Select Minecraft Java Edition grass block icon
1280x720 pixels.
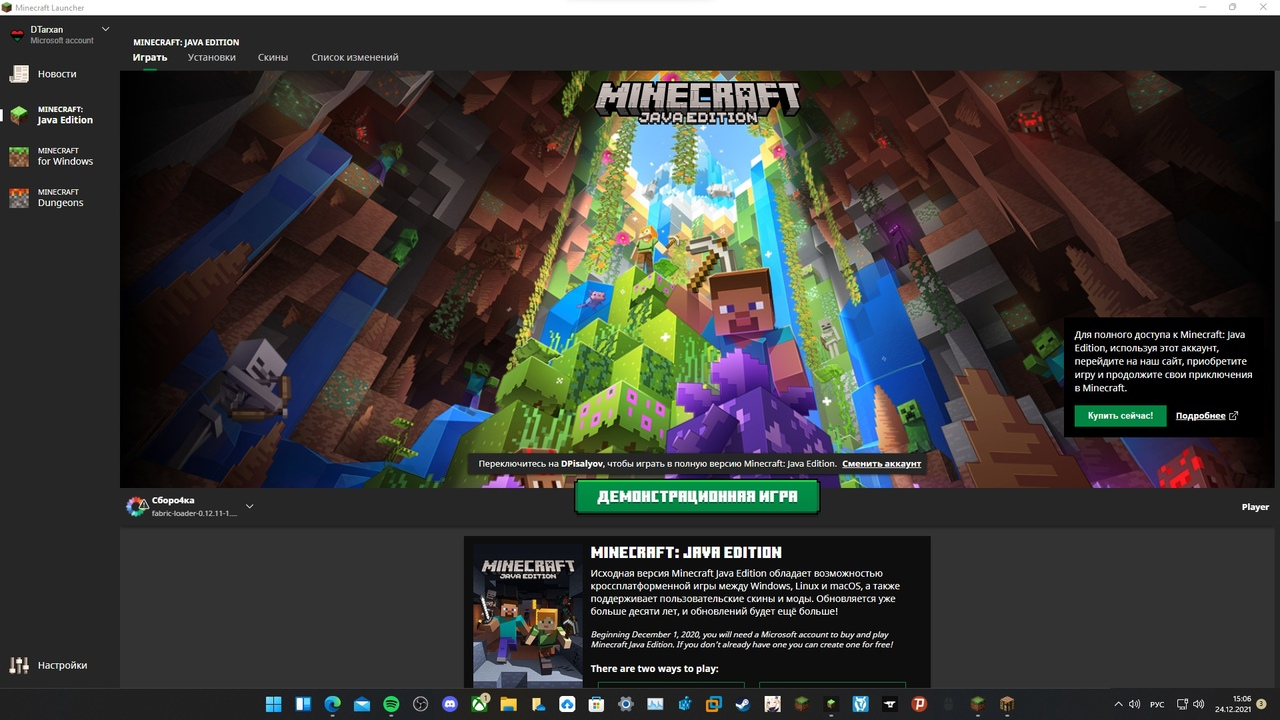pyautogui.click(x=19, y=115)
